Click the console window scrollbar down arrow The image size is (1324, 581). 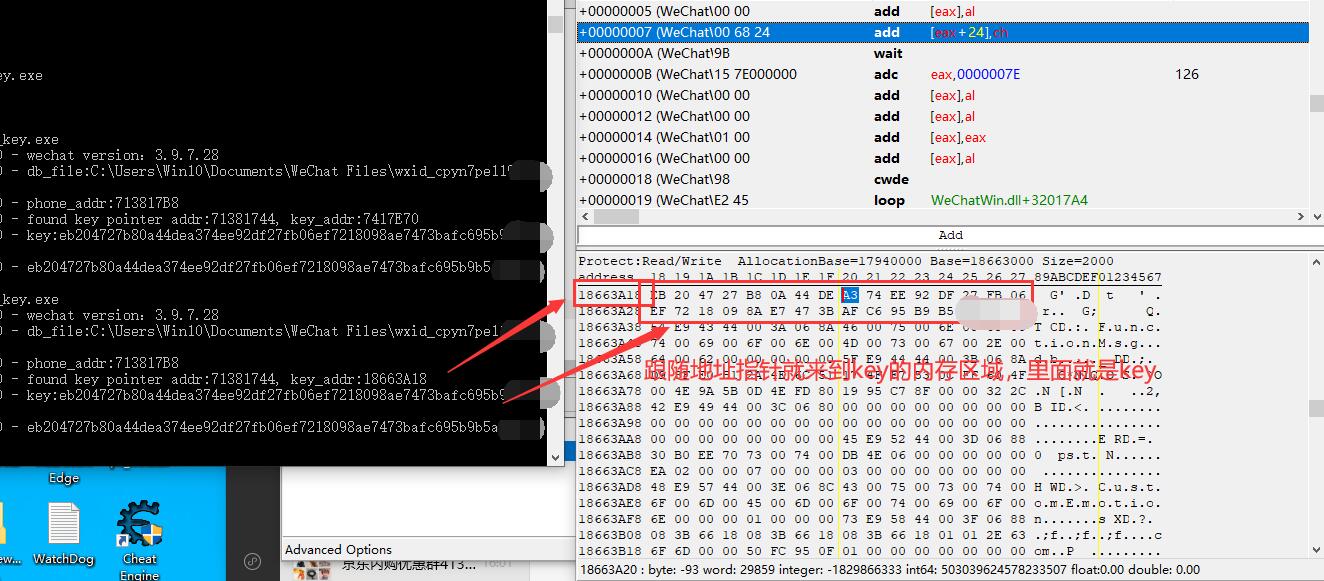tap(557, 457)
